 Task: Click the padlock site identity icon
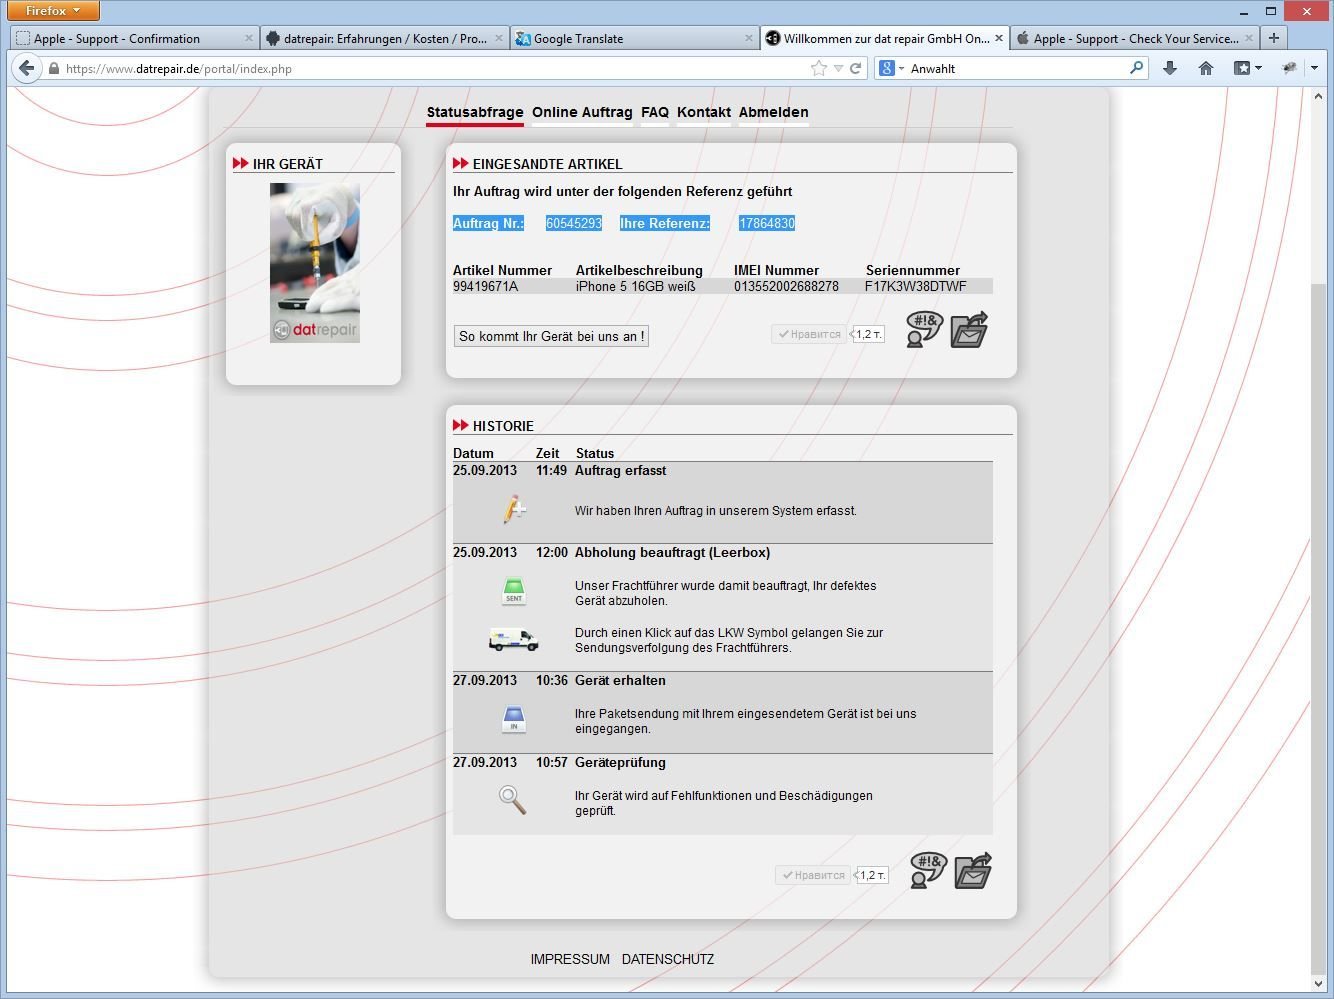(54, 69)
